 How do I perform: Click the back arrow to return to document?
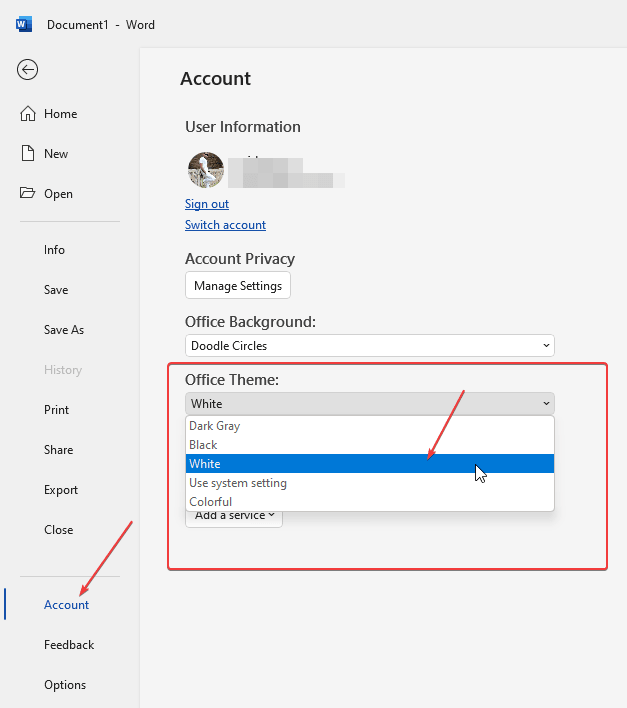28,70
